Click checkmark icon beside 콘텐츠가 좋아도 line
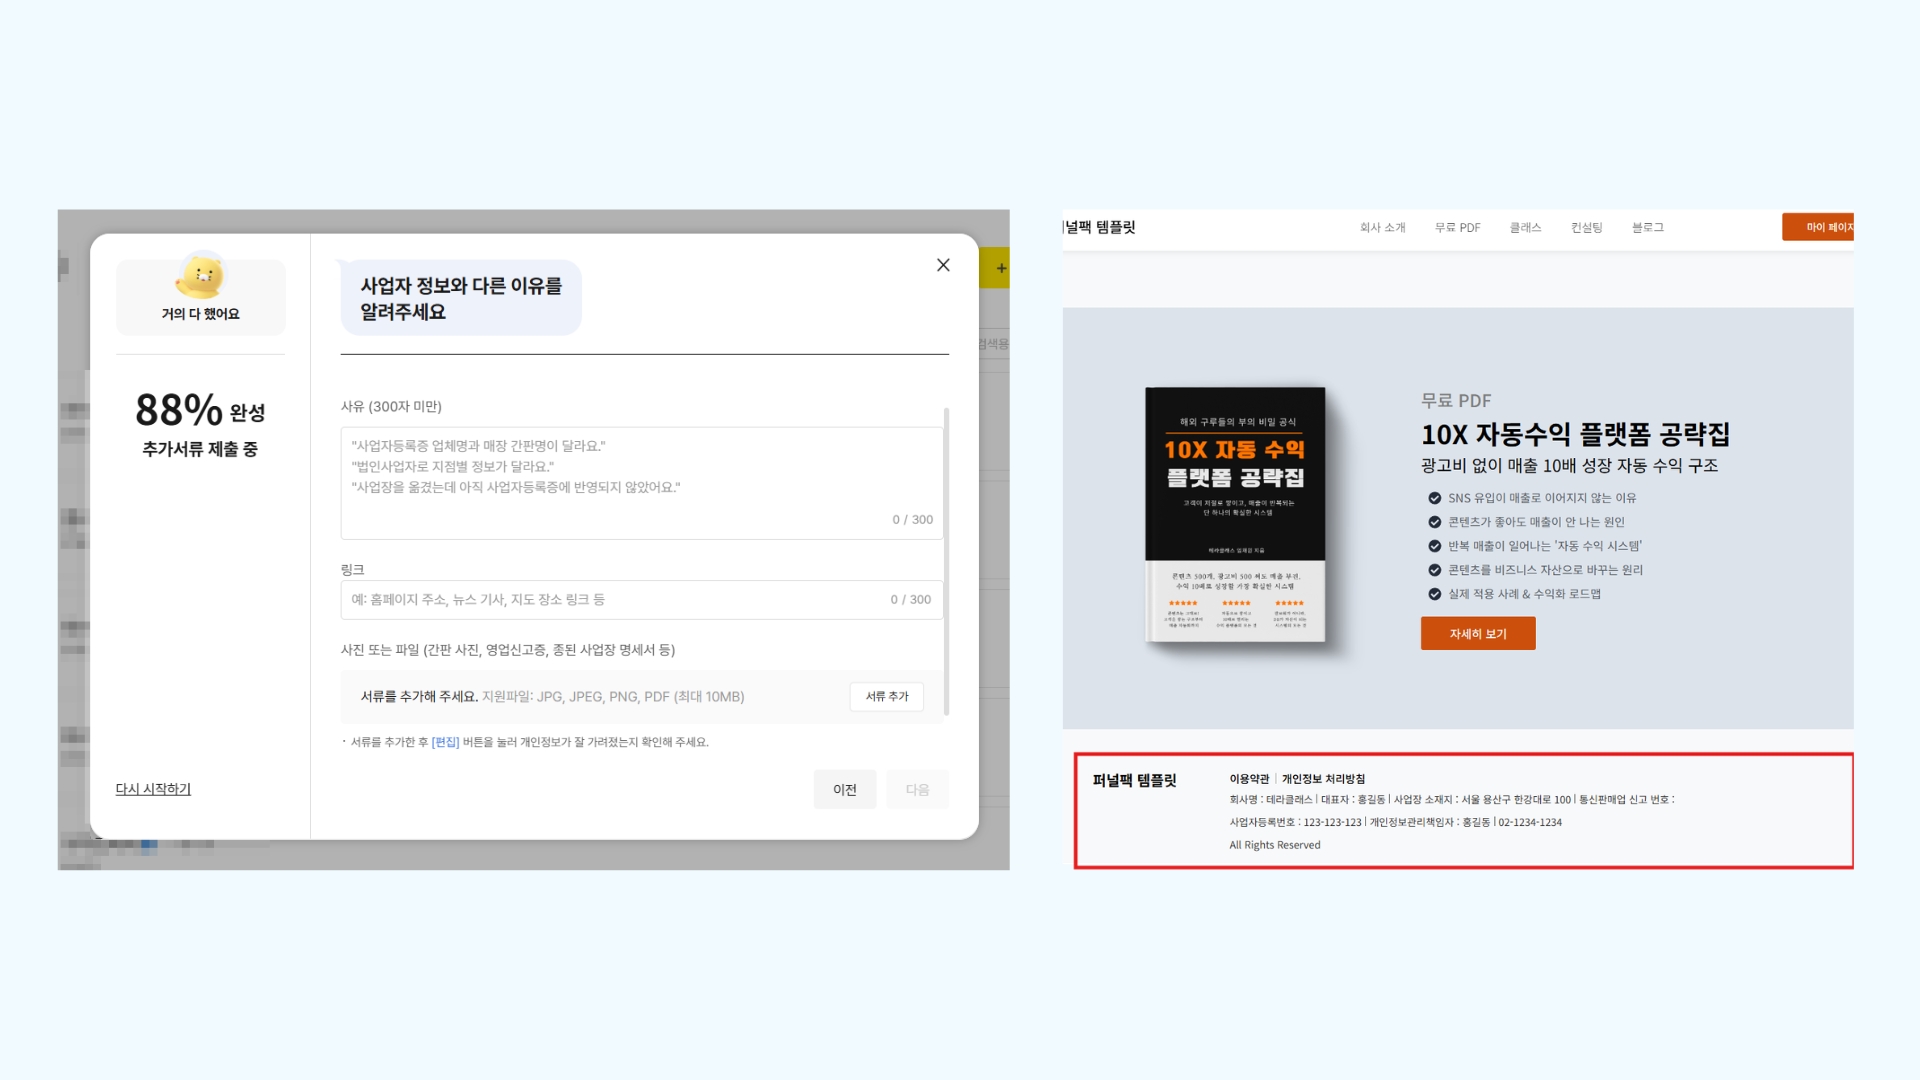Screen dimensions: 1920x1080 pos(1435,522)
